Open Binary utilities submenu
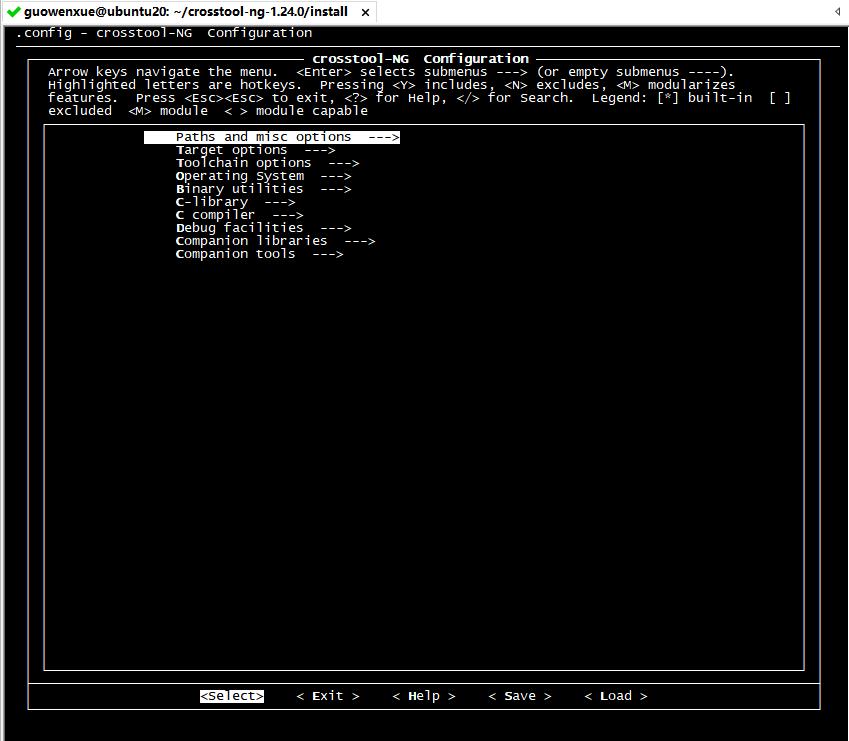This screenshot has height=741, width=849. [264, 189]
